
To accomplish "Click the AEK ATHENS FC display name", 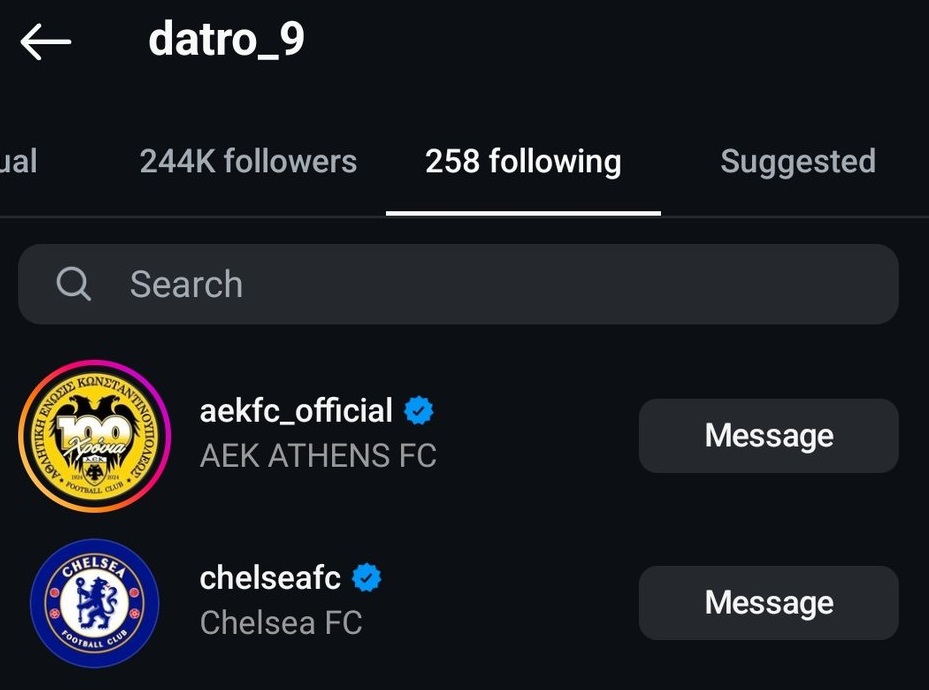I will [318, 456].
